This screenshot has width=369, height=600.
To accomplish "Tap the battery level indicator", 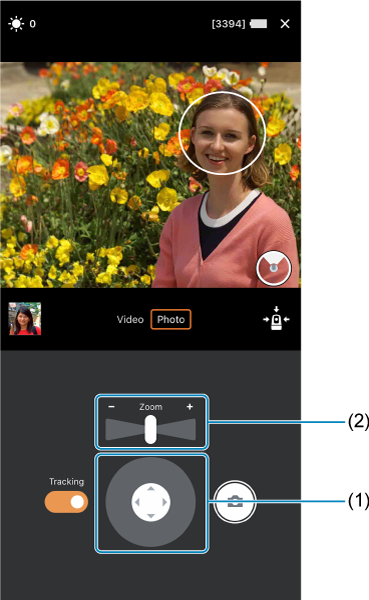I will [x=259, y=24].
